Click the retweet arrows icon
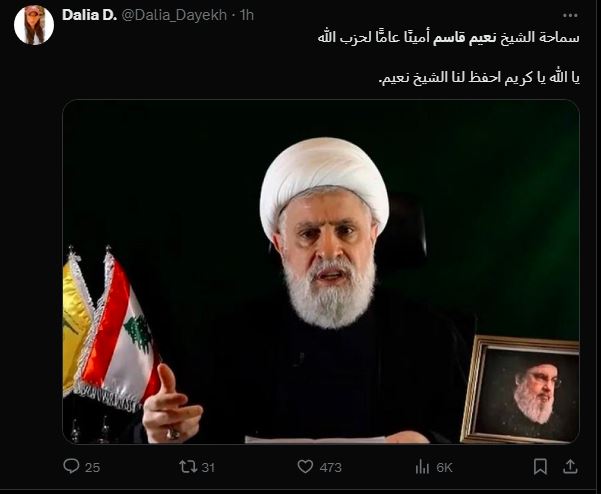The image size is (601, 494). click(x=188, y=466)
